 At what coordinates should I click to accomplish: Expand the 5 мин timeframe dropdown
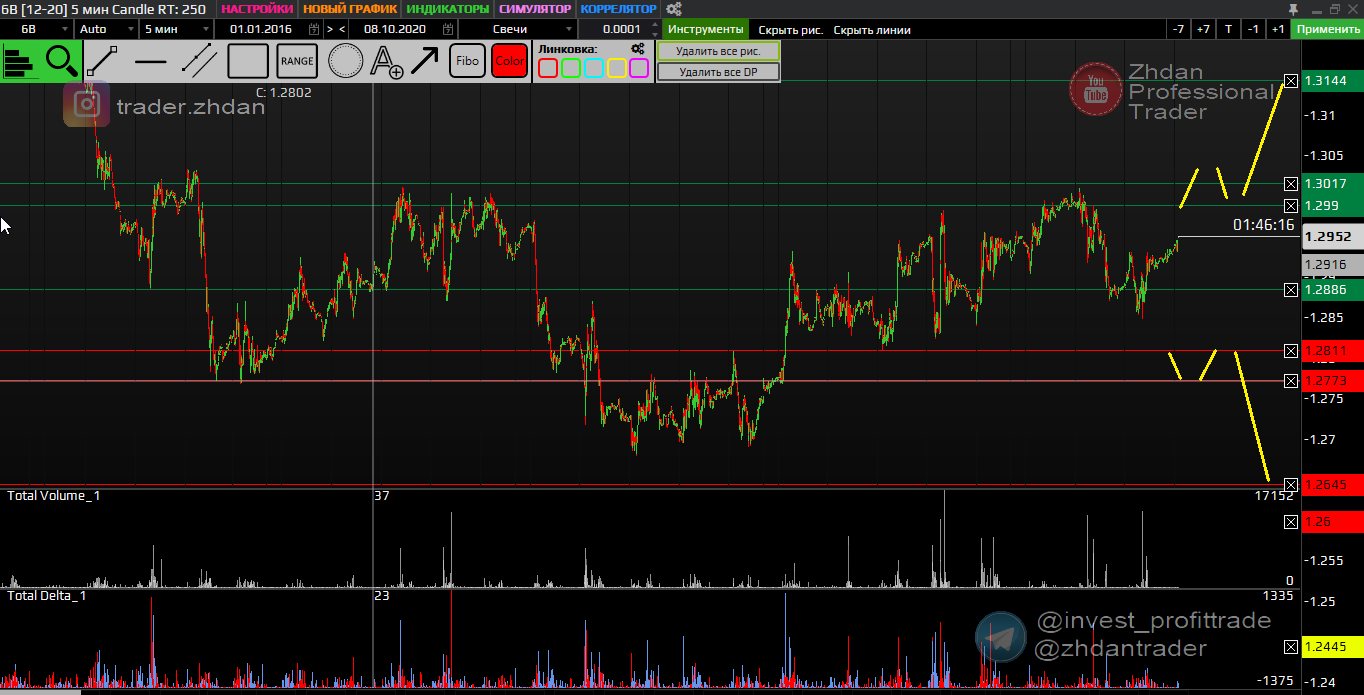[175, 29]
